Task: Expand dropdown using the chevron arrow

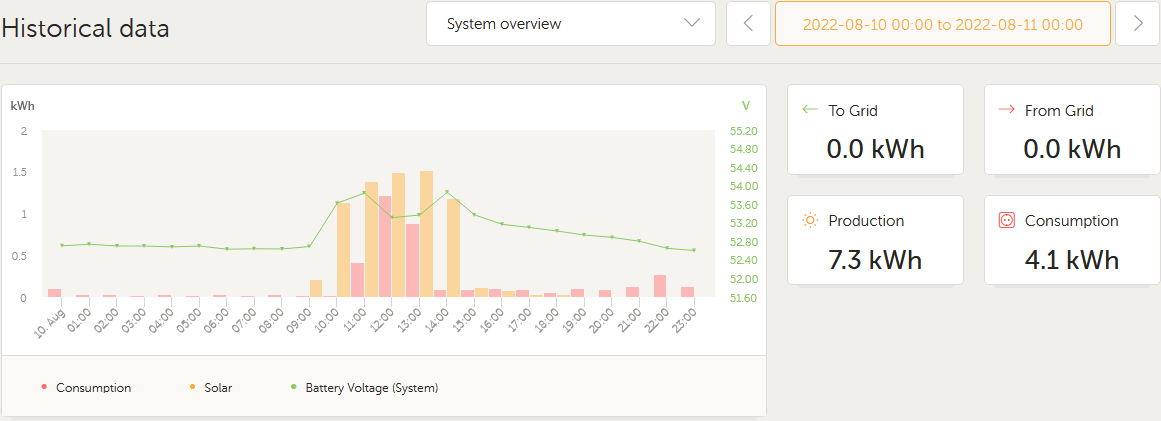Action: (x=692, y=24)
